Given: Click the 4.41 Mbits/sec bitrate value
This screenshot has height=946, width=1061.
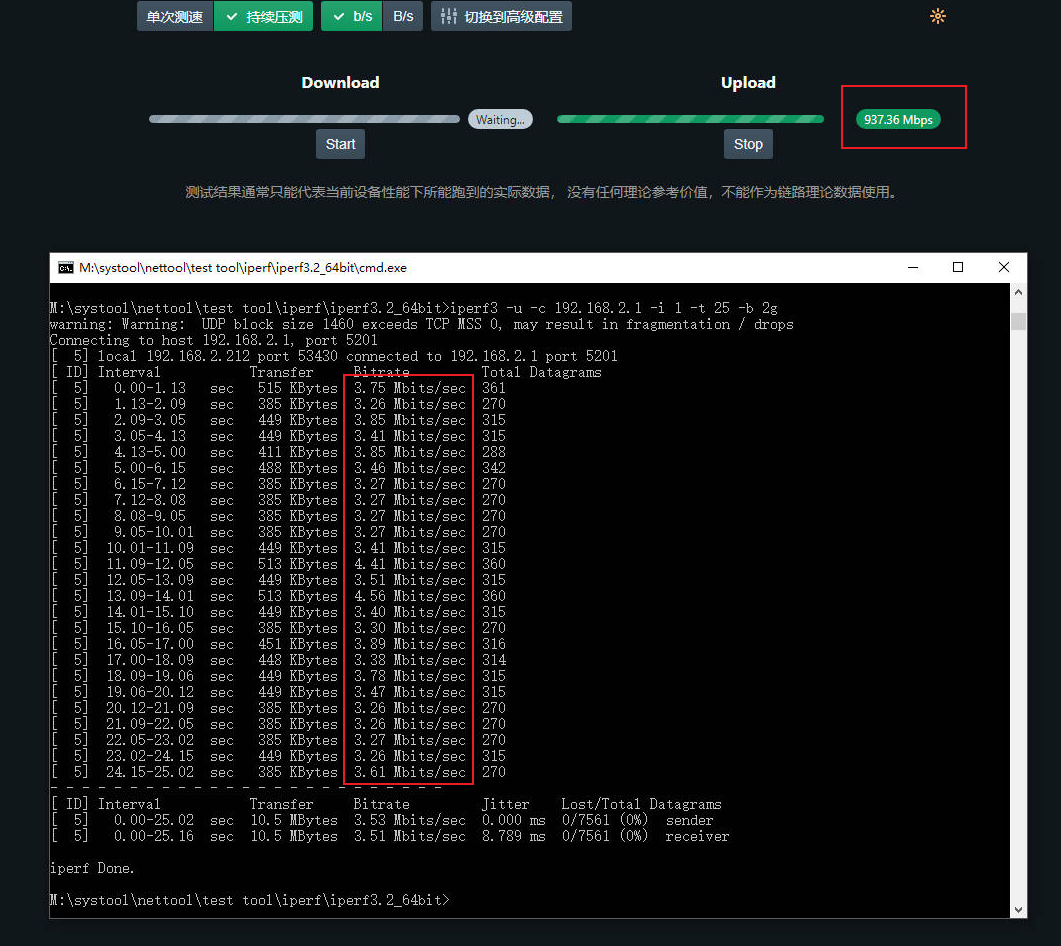Looking at the screenshot, I should [410, 564].
